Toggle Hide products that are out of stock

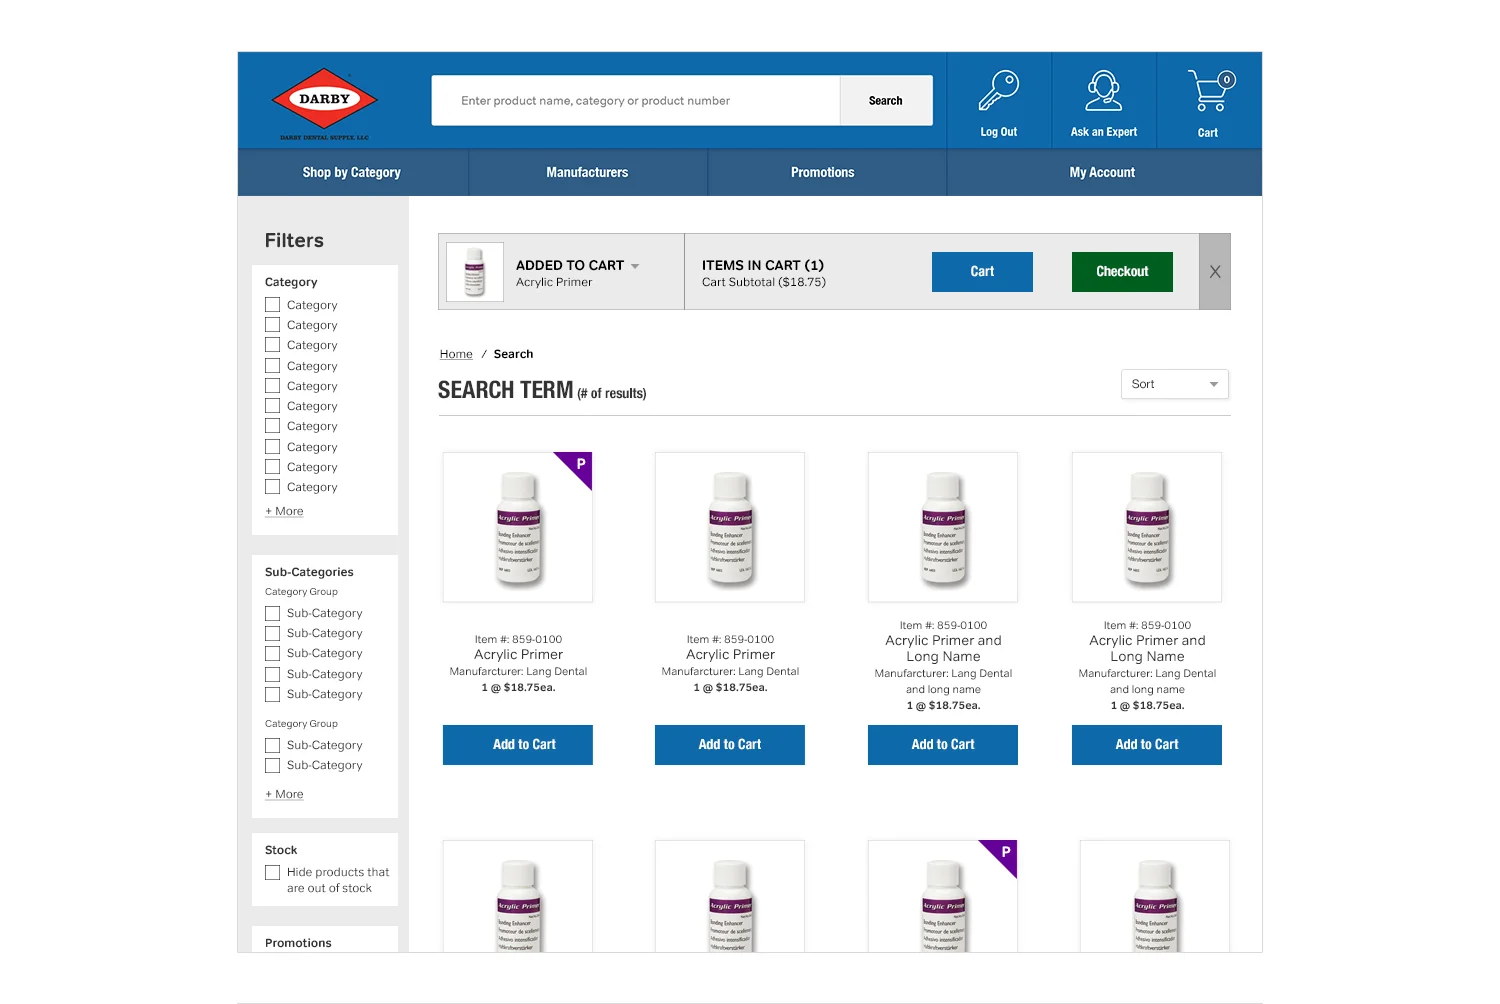tap(272, 872)
